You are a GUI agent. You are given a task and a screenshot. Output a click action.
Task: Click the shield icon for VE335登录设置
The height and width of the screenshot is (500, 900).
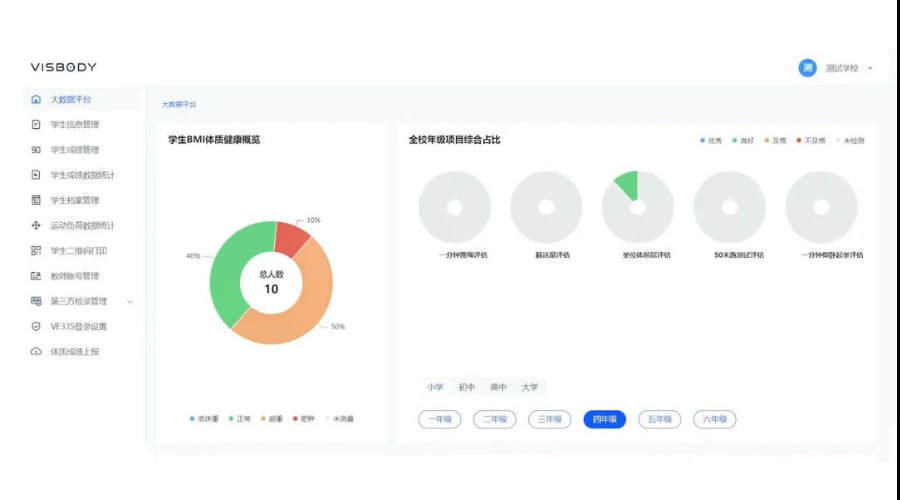[x=36, y=326]
